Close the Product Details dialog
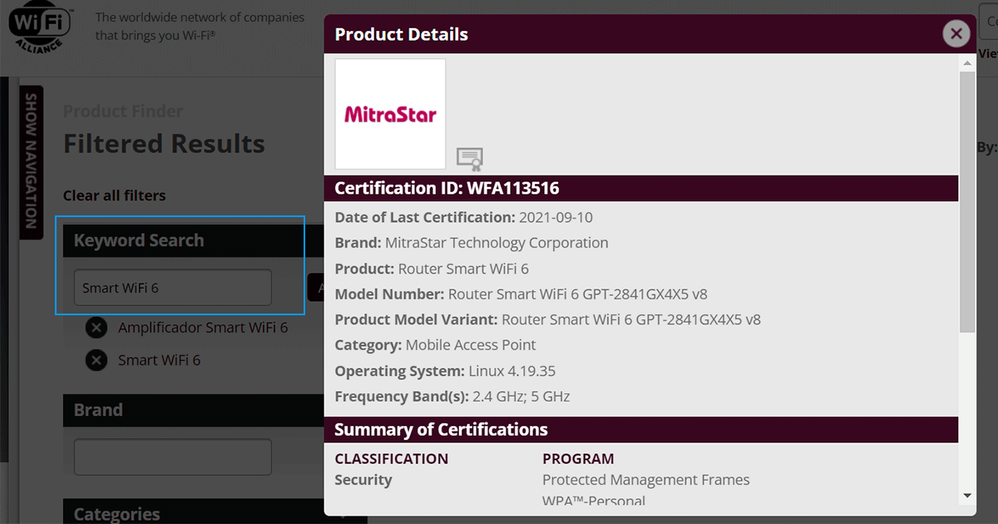The width and height of the screenshot is (998, 524). 956,34
